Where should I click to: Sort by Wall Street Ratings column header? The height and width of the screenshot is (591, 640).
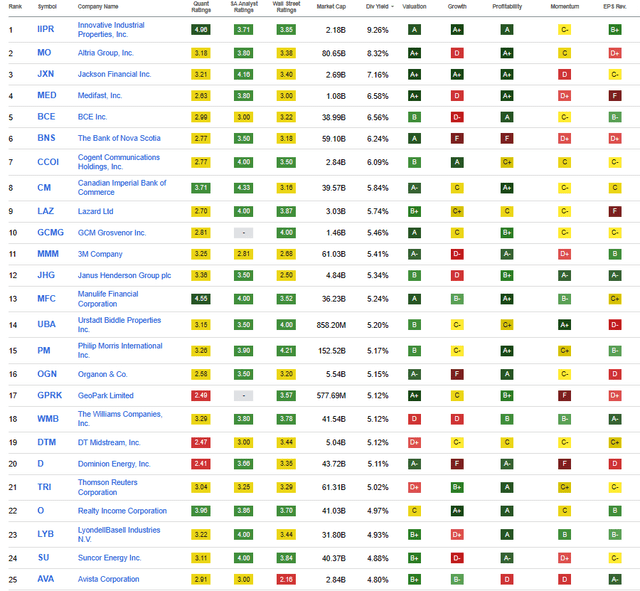click(x=286, y=7)
